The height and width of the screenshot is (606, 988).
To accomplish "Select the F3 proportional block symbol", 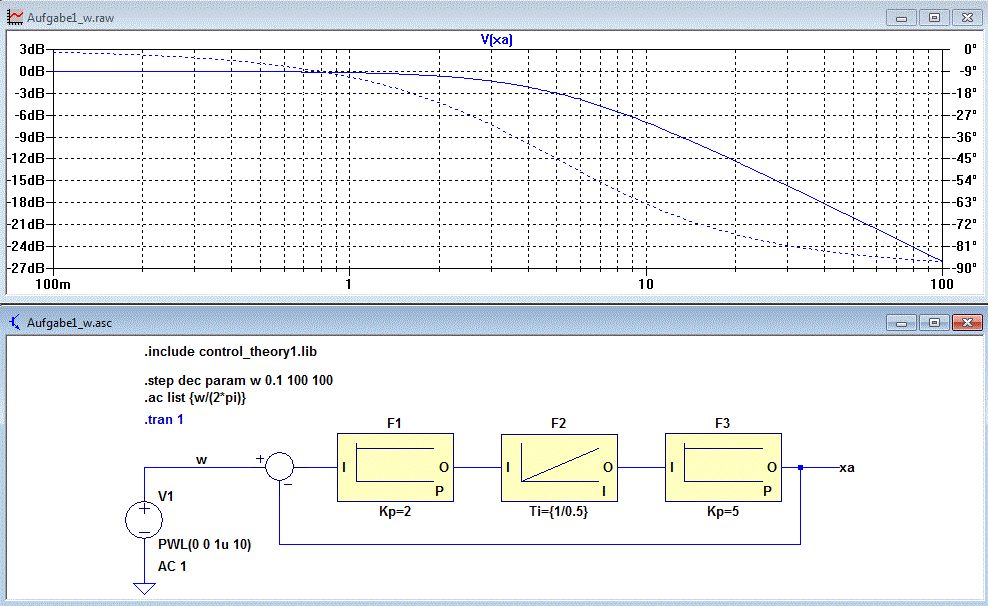I will 723,467.
